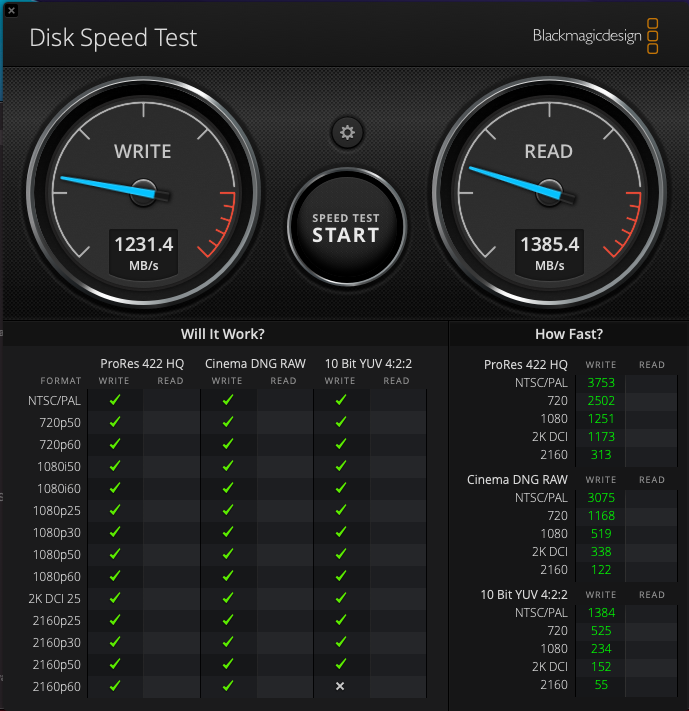Click the ProRes 422 HQ write checkmark for 720p50

[115, 422]
